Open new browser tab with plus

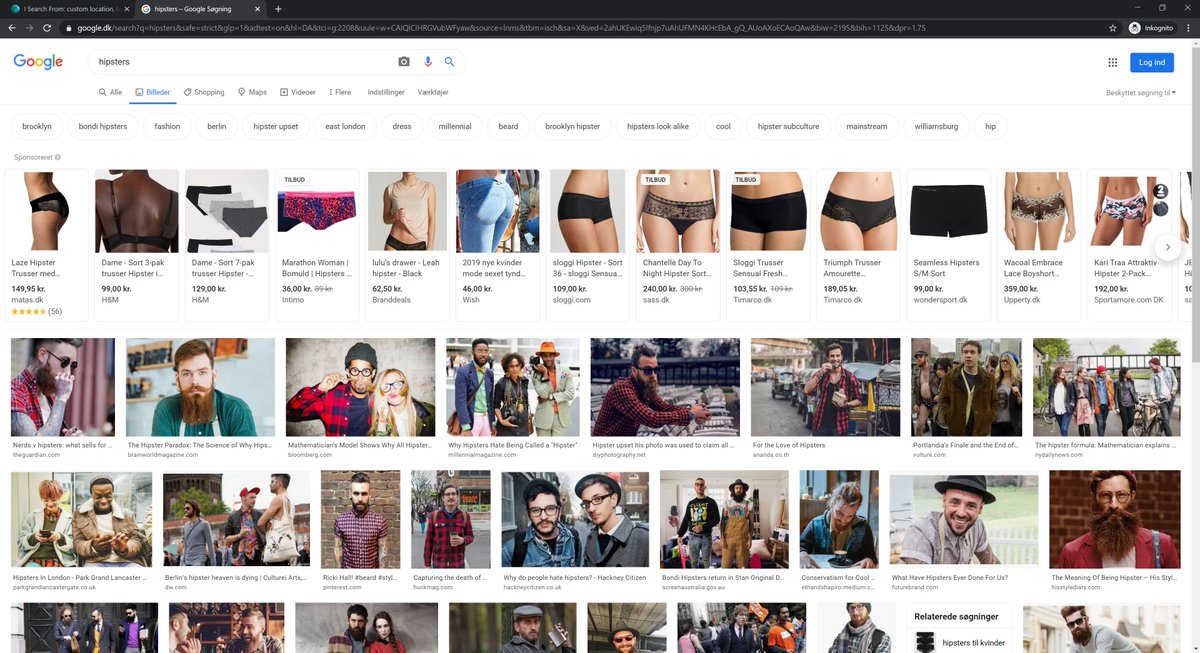[x=279, y=9]
